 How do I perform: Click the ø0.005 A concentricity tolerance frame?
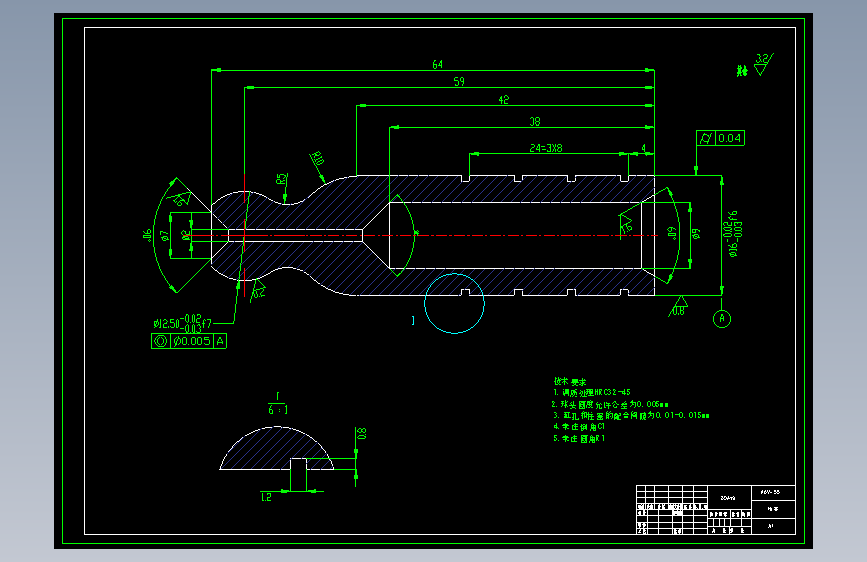[189, 341]
